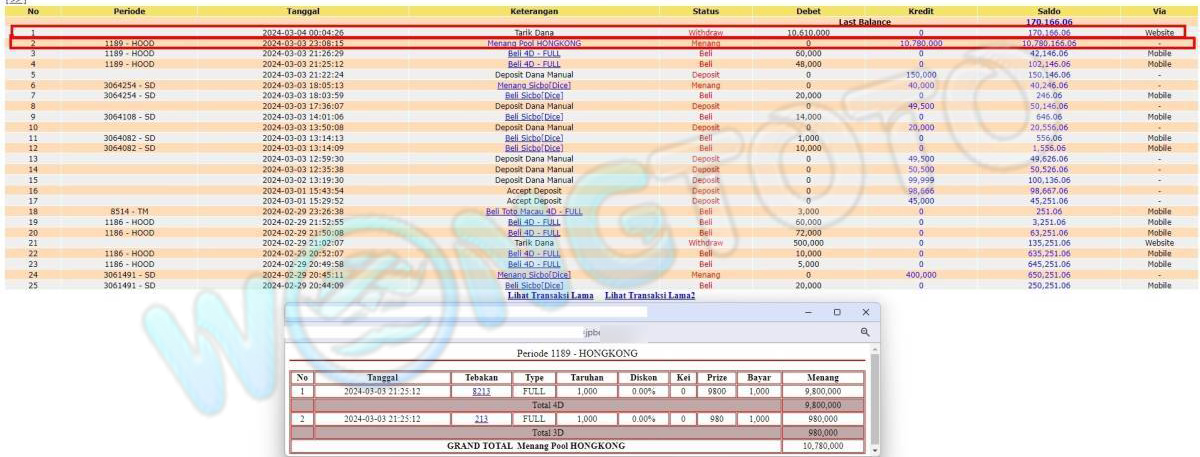Screen dimensions: 1200x457
Task: Maximize the popup window
Action: (837, 312)
